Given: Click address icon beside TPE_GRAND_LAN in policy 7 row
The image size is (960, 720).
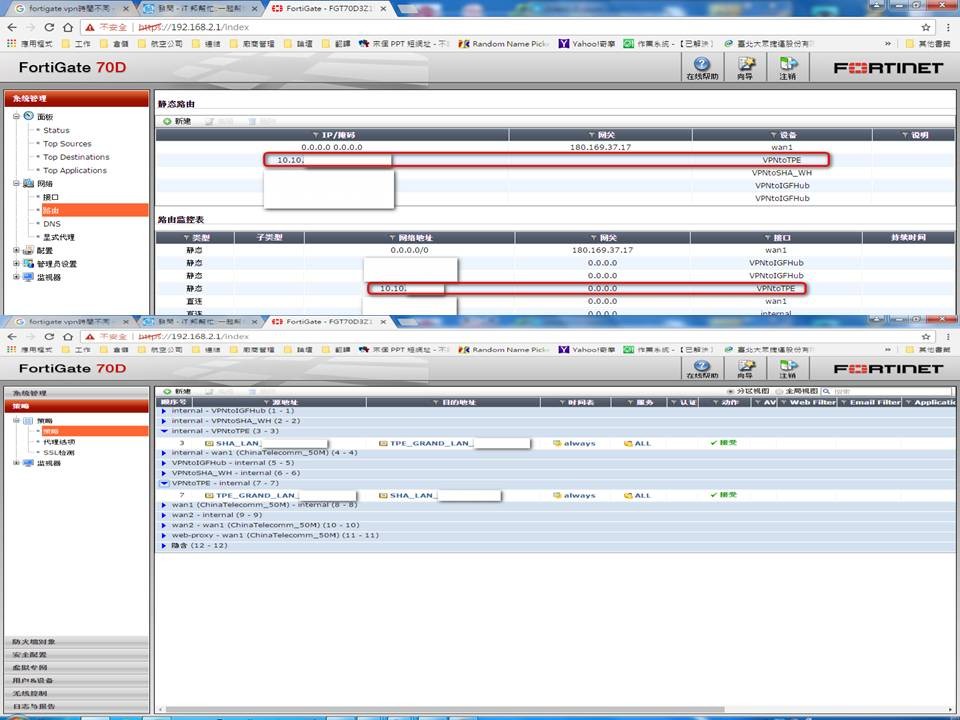Looking at the screenshot, I should [x=209, y=495].
